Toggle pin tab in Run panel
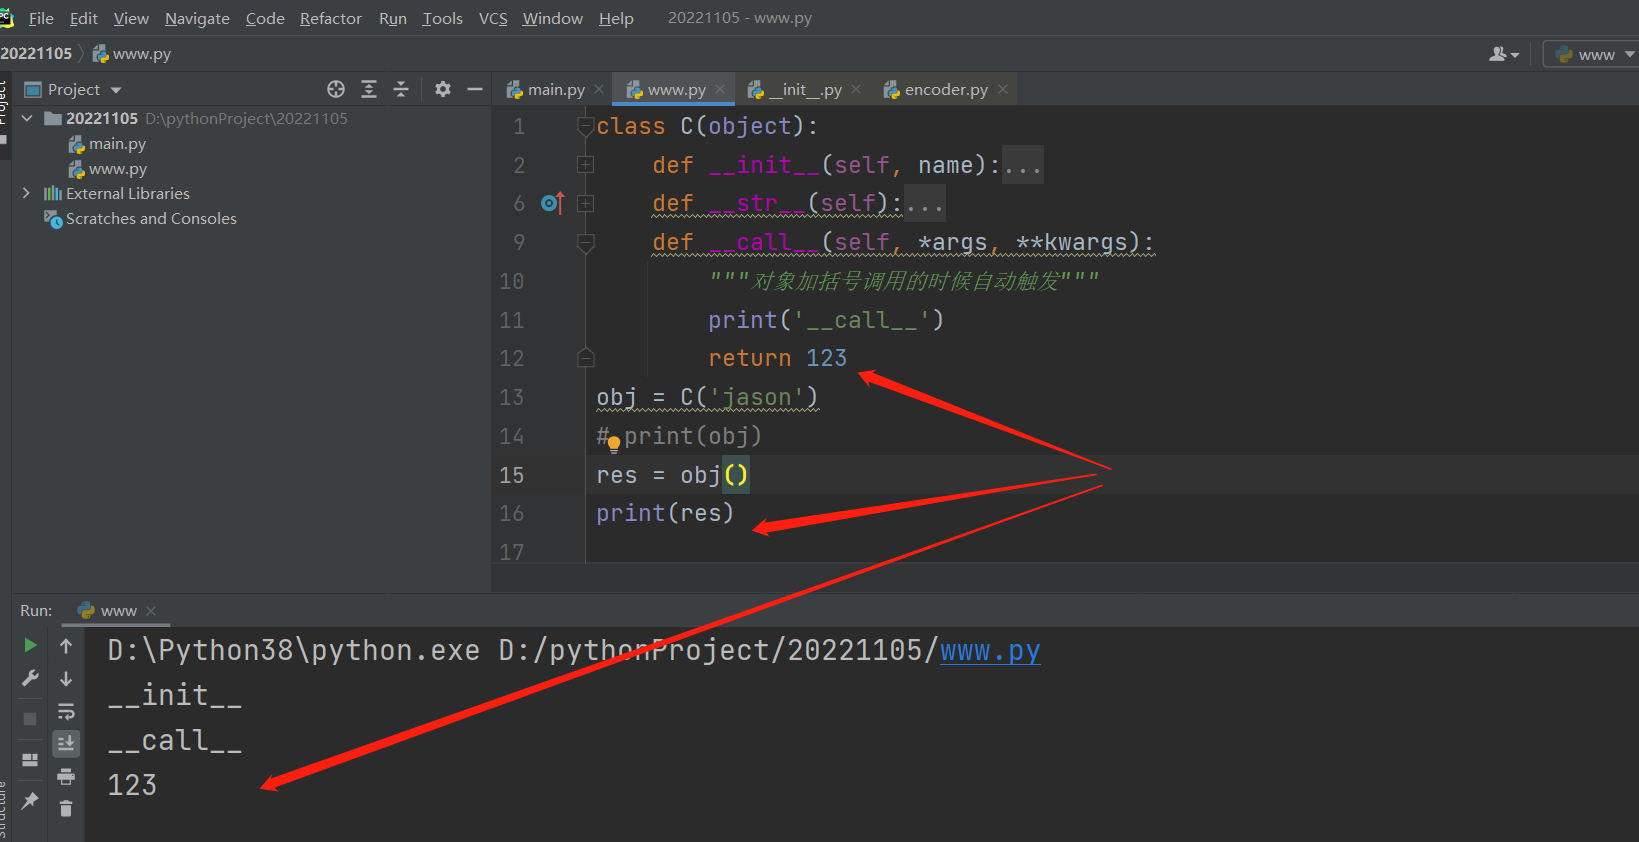The height and width of the screenshot is (842, 1639). coord(30,800)
